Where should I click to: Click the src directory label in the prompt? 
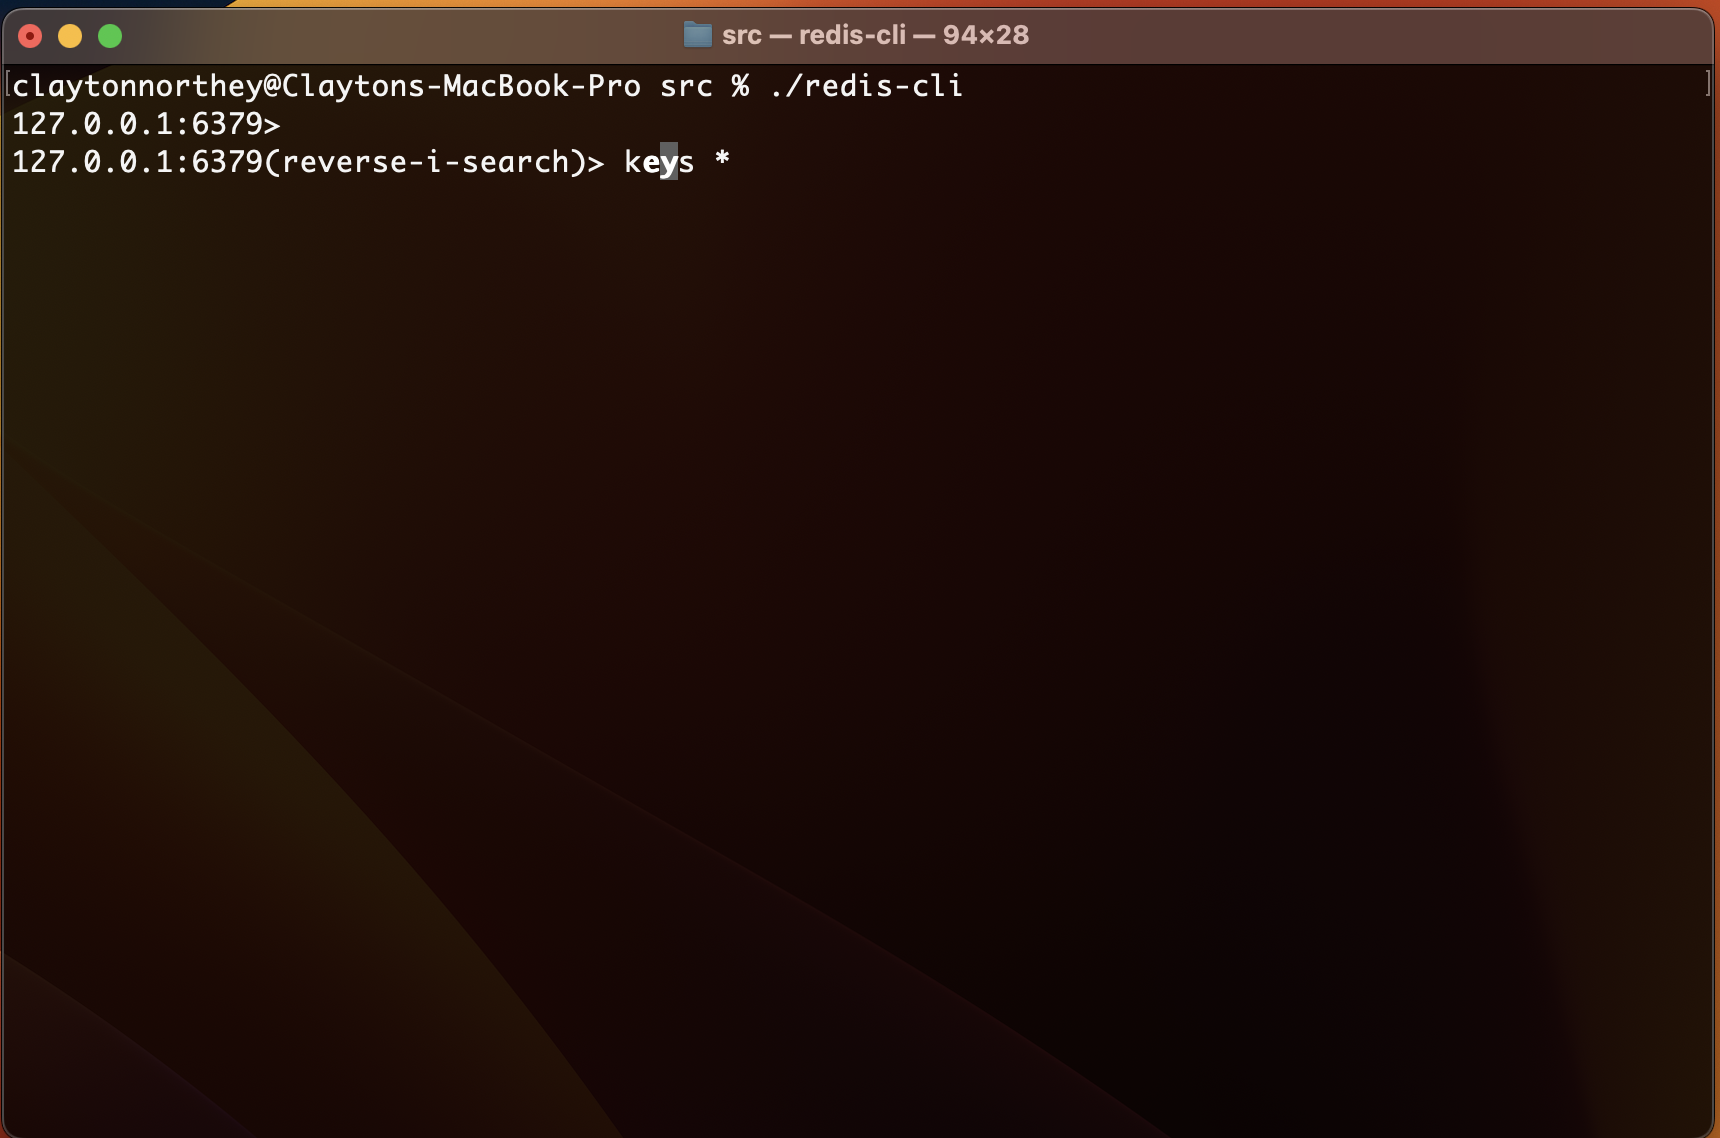pyautogui.click(x=686, y=87)
